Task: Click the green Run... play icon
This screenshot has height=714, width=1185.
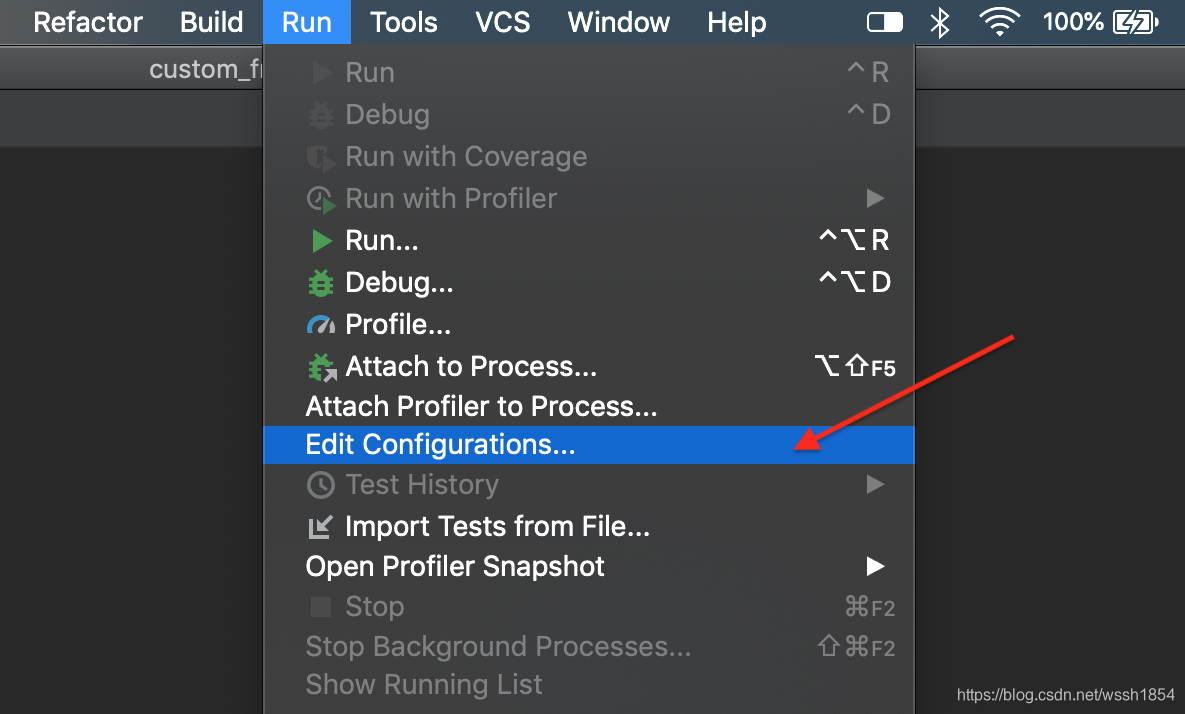Action: pyautogui.click(x=321, y=241)
